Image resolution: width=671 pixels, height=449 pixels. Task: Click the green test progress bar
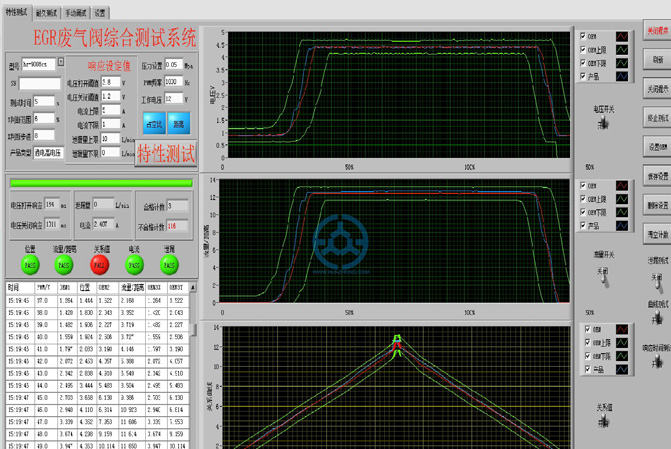tap(101, 183)
